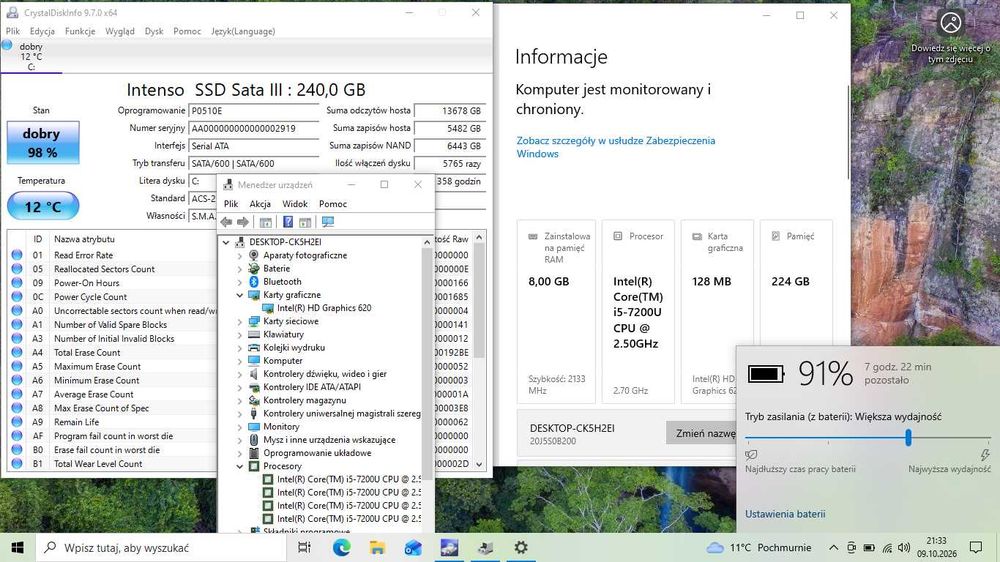Click the Total Erase Count attribute row
1000x562 pixels.
[112, 353]
